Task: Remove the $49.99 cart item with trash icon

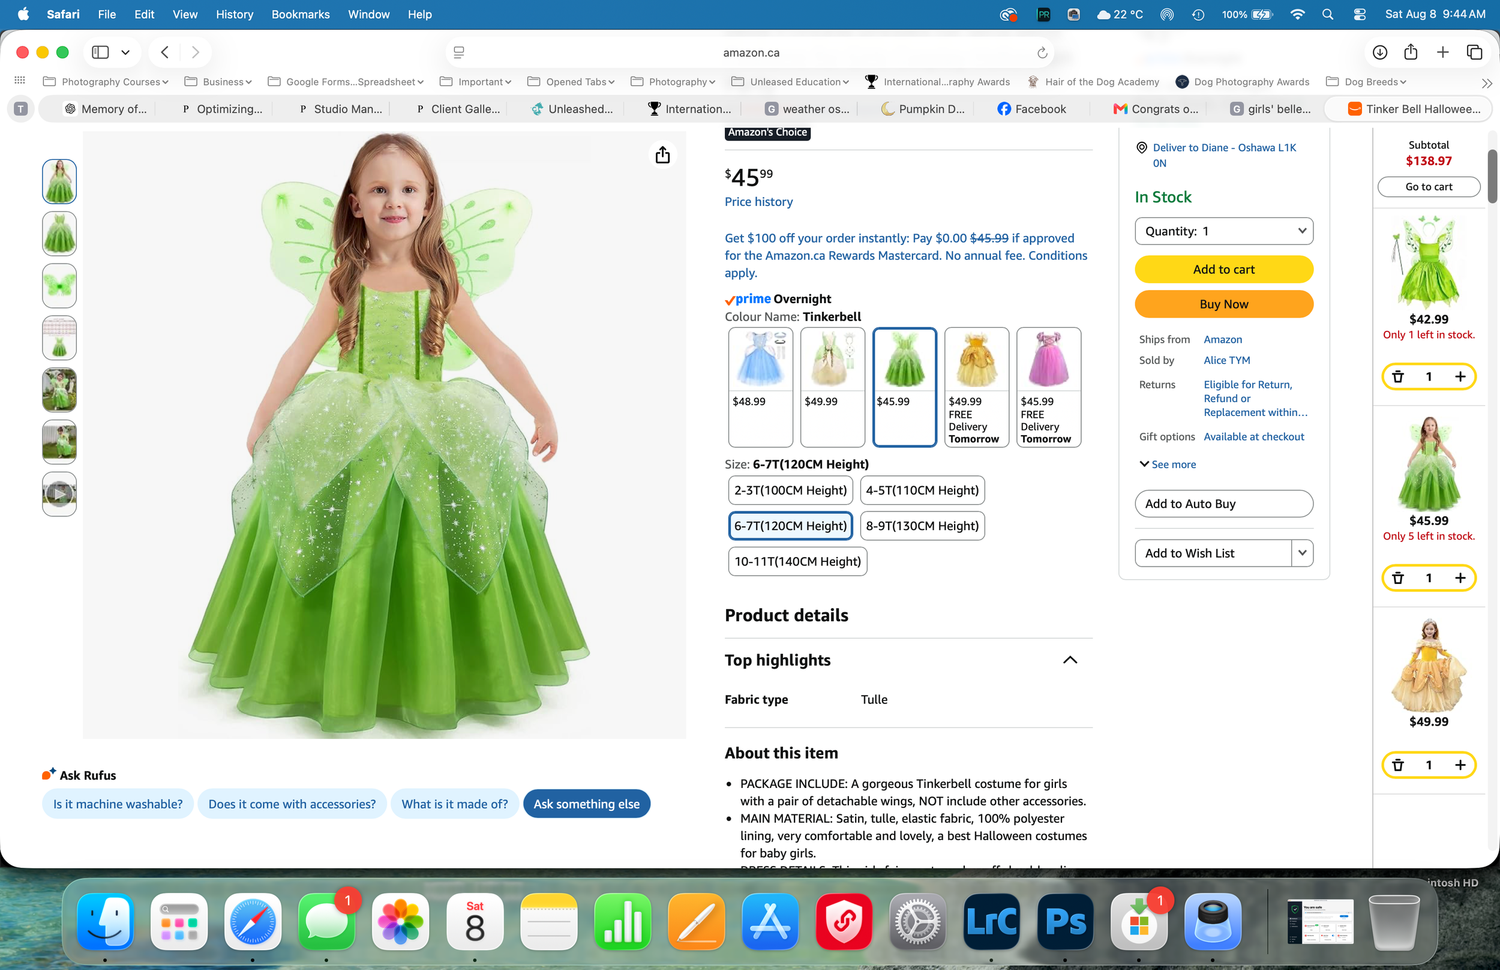Action: (x=1398, y=765)
